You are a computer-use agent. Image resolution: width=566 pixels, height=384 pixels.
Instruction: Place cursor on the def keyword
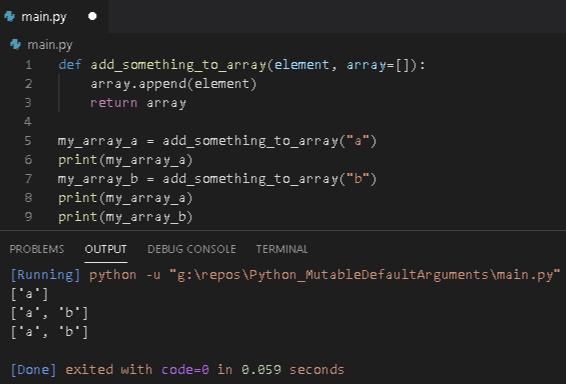coord(70,65)
